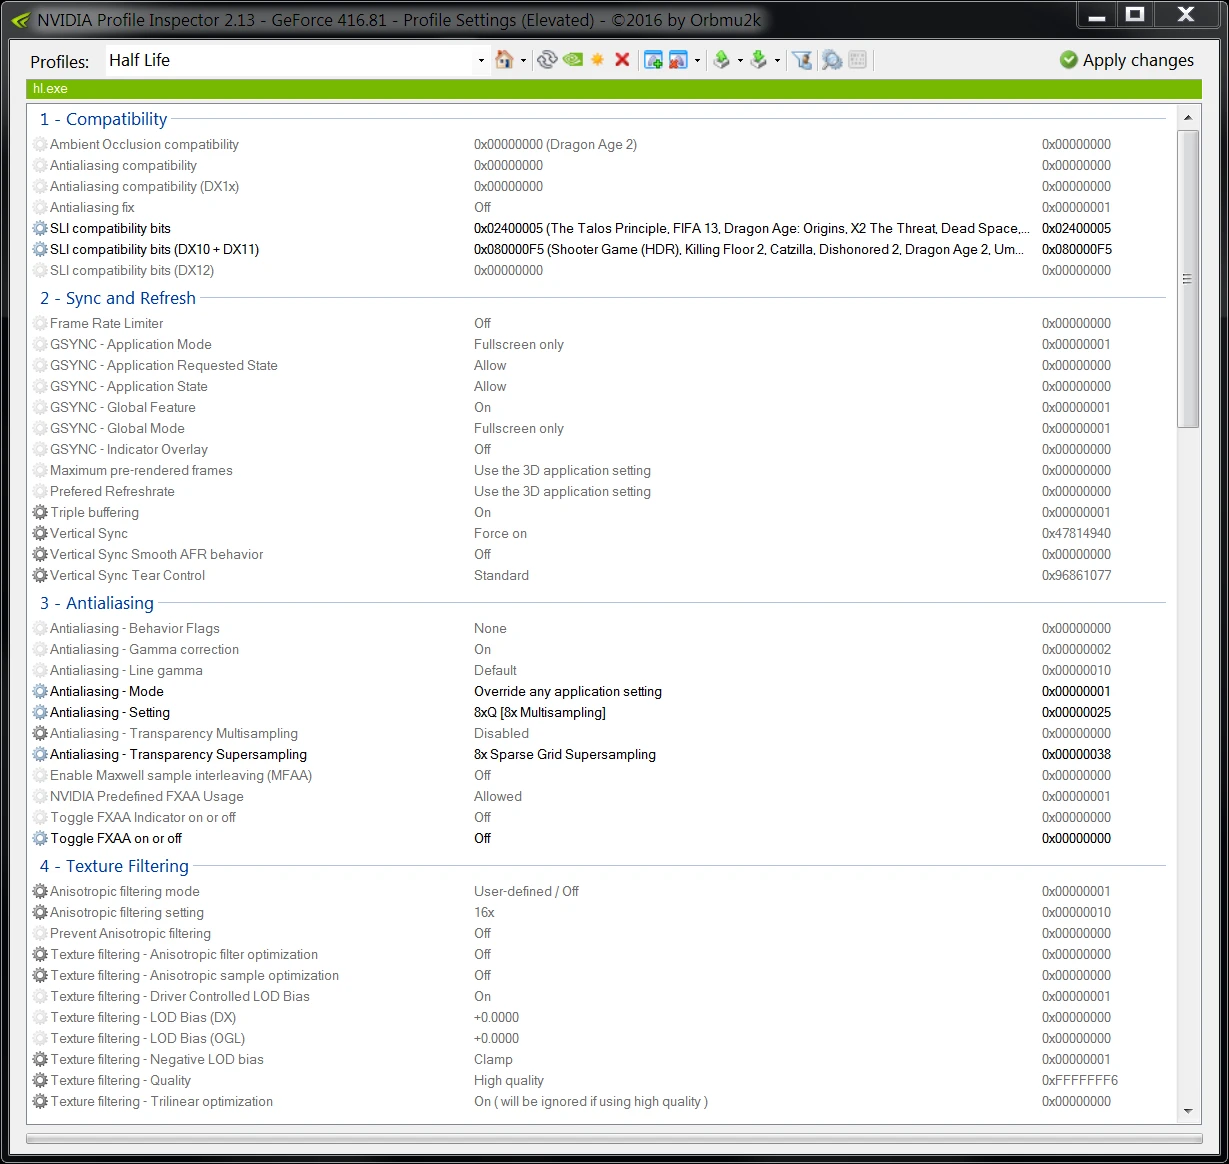The height and width of the screenshot is (1164, 1229).
Task: Click the home profile icon in toolbar
Action: pyautogui.click(x=505, y=60)
